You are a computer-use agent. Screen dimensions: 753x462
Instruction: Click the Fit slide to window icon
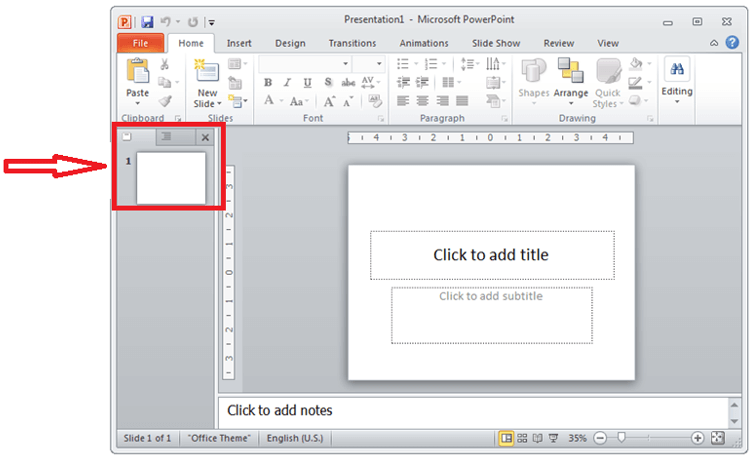(717, 438)
